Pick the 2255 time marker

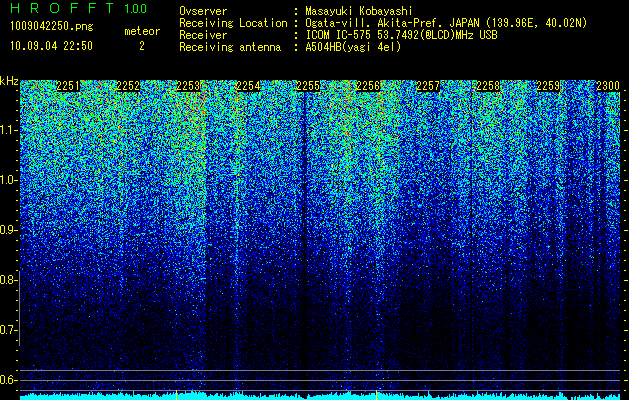pos(308,86)
